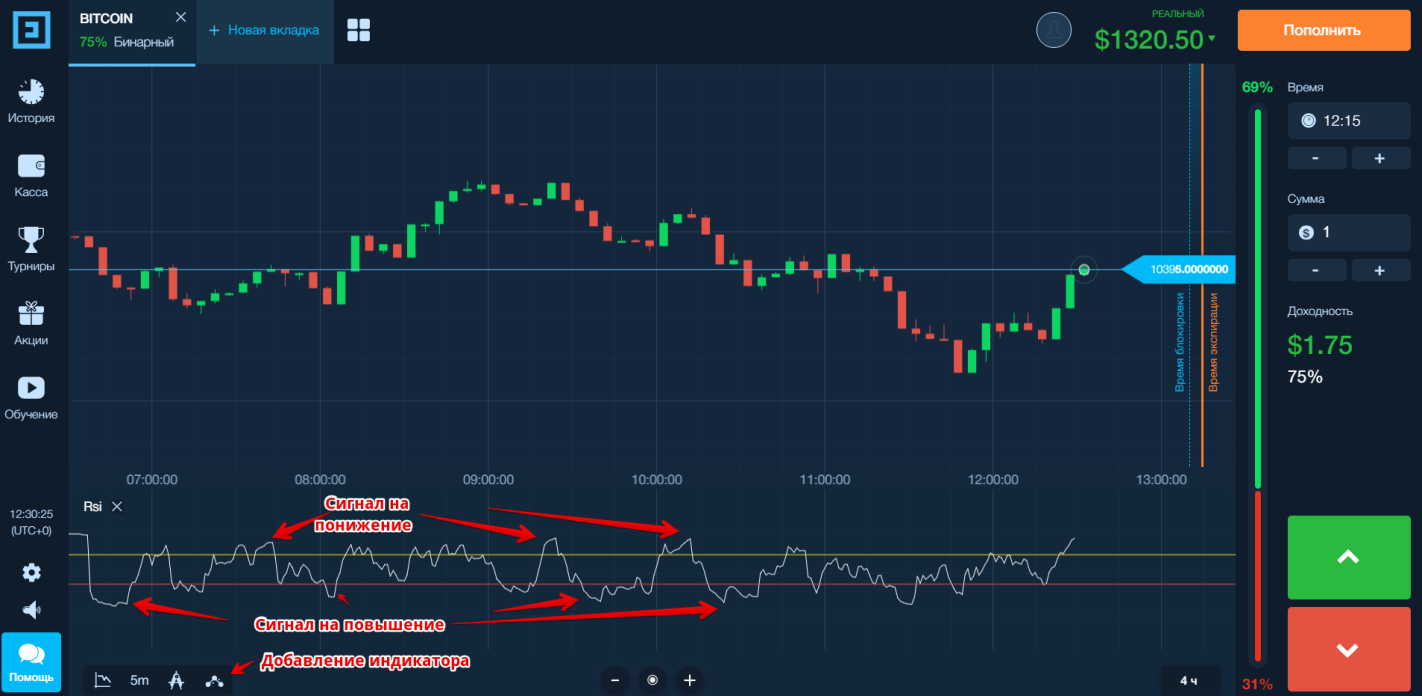Viewport: 1422px width, 696px height.
Task: Open the chart type selector icon
Action: [103, 681]
